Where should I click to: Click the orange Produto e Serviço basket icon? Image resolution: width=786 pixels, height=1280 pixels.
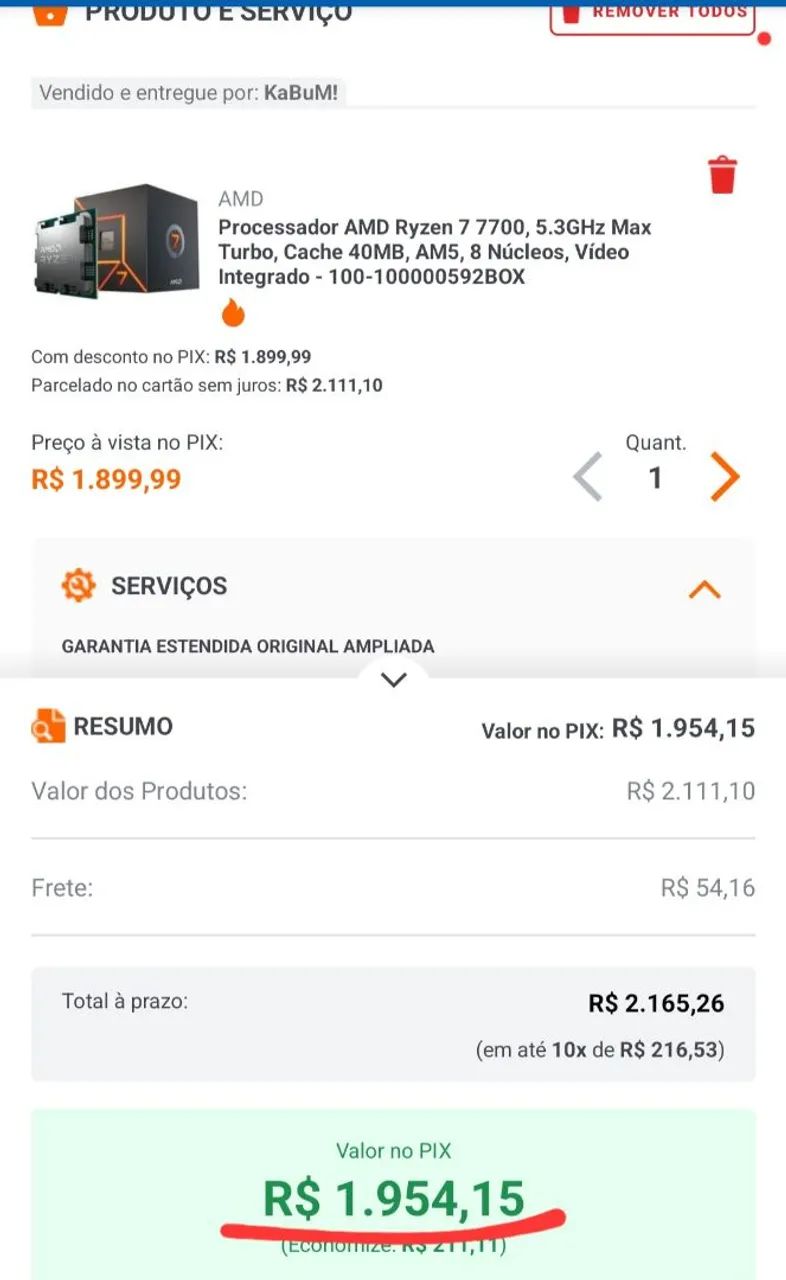point(49,12)
